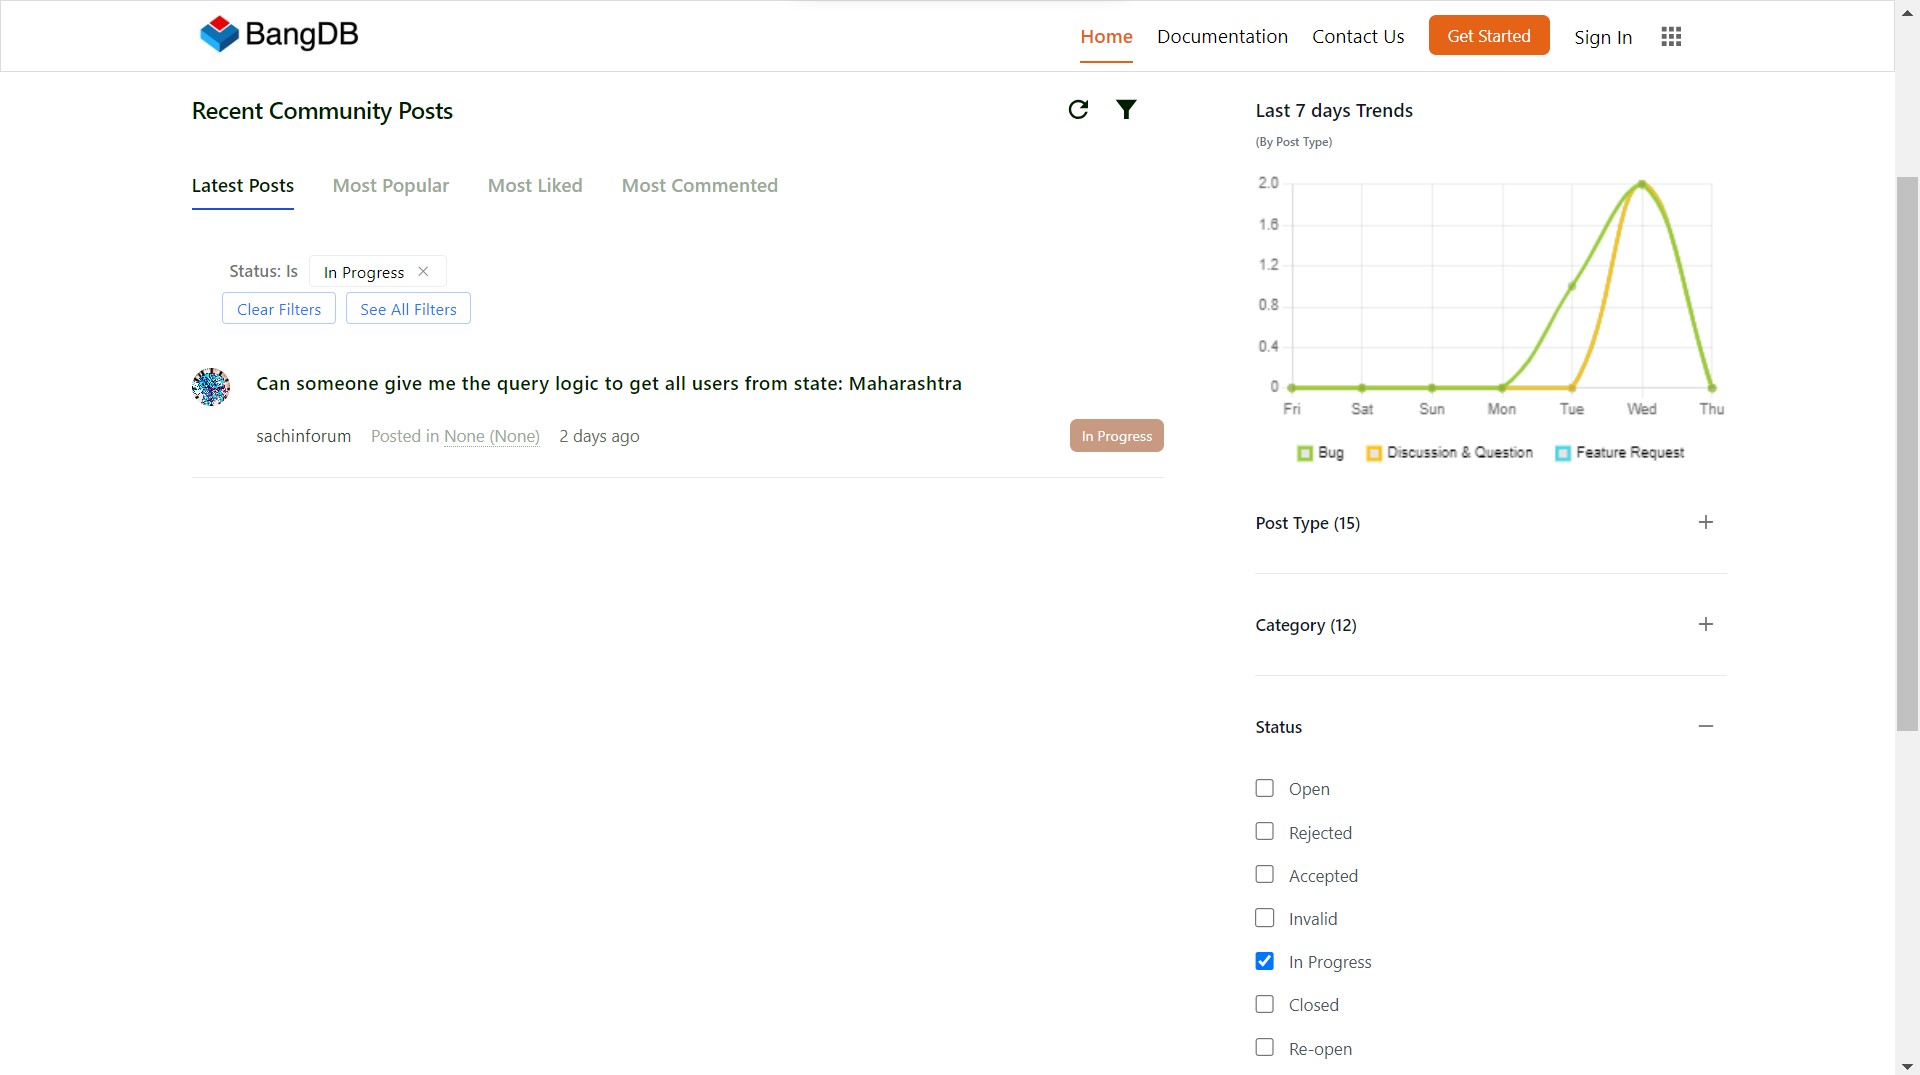The height and width of the screenshot is (1075, 1920).
Task: Click See All Filters button
Action: coord(408,308)
